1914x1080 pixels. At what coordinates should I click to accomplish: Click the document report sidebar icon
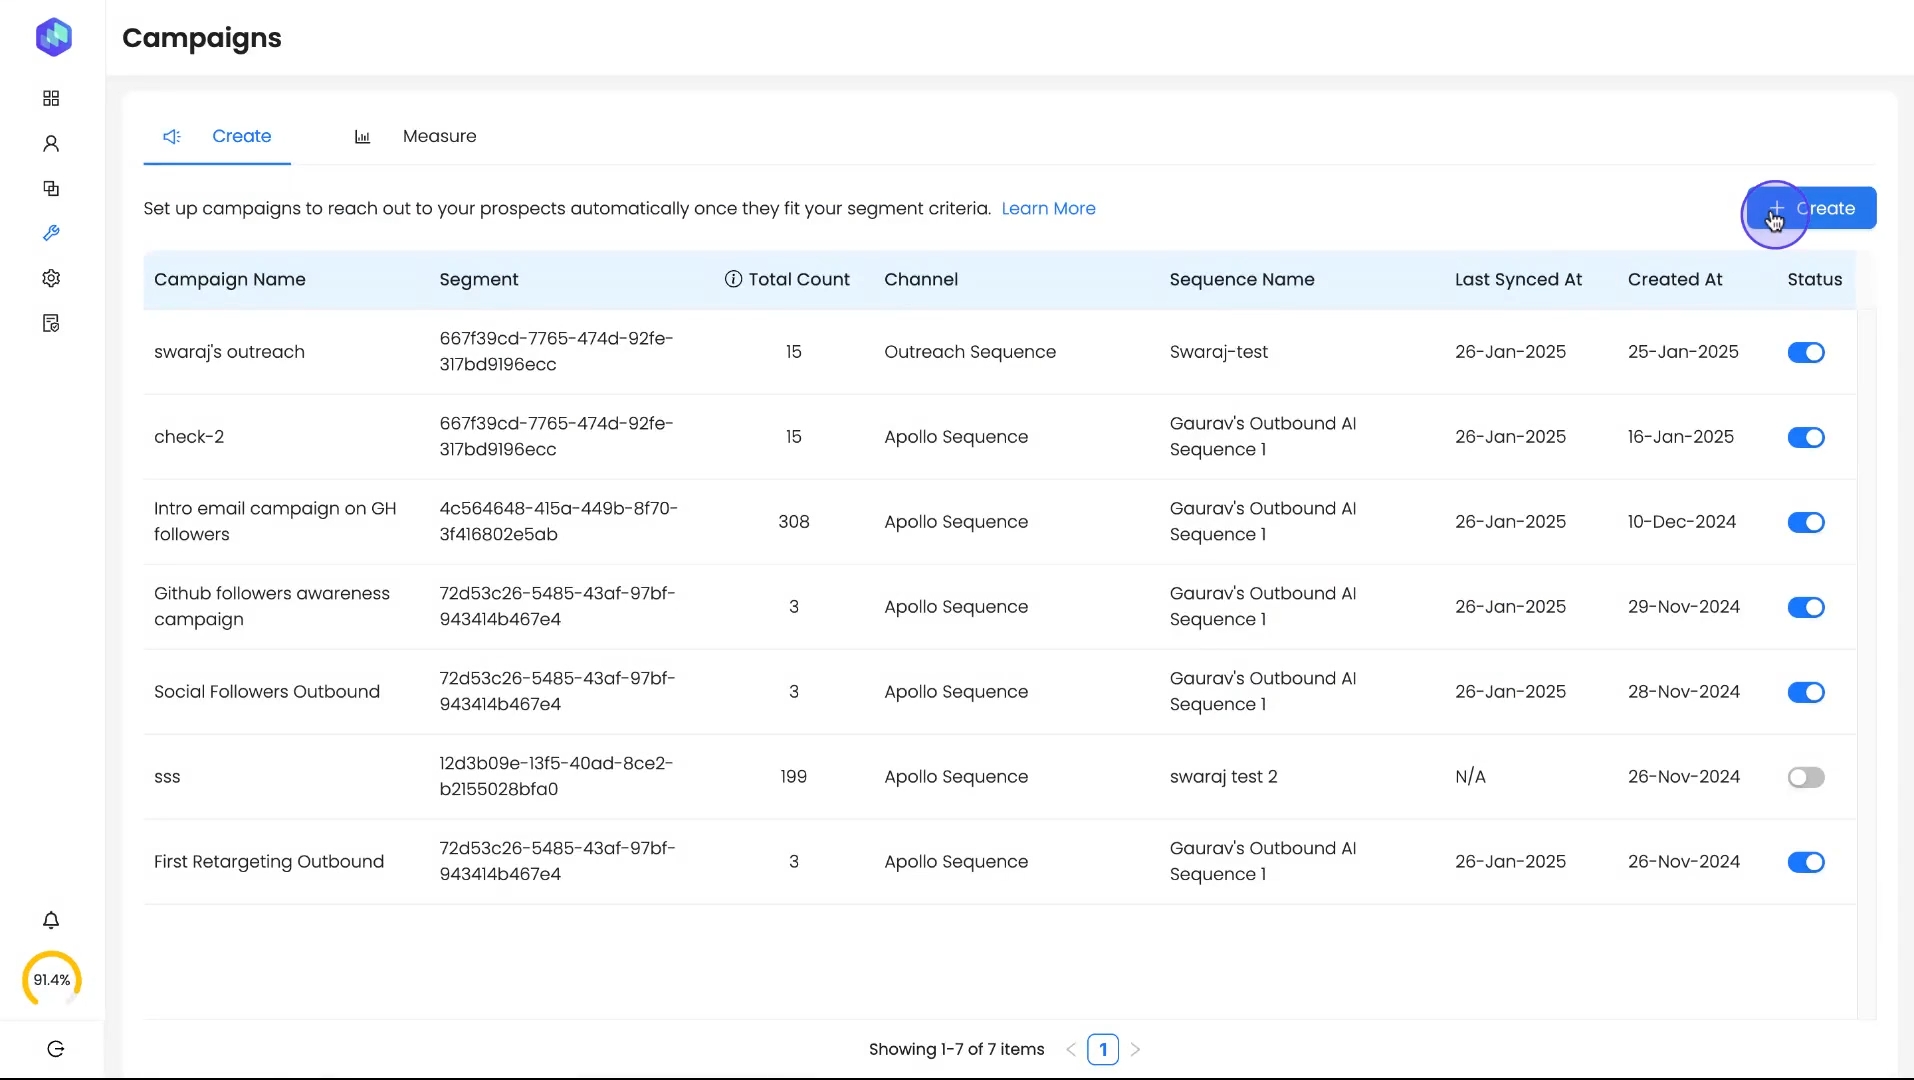[51, 323]
